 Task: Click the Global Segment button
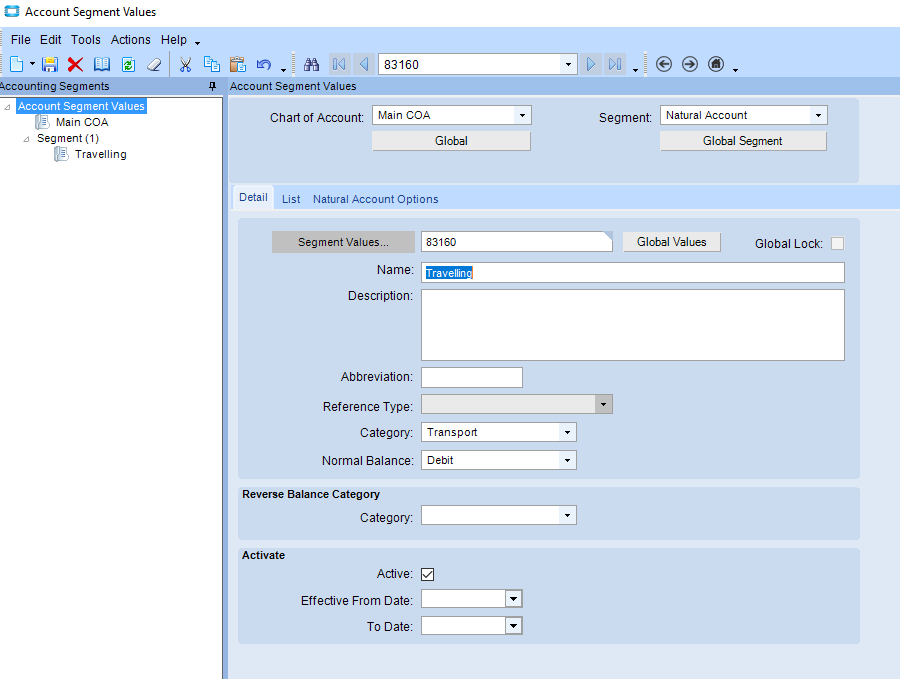[742, 141]
